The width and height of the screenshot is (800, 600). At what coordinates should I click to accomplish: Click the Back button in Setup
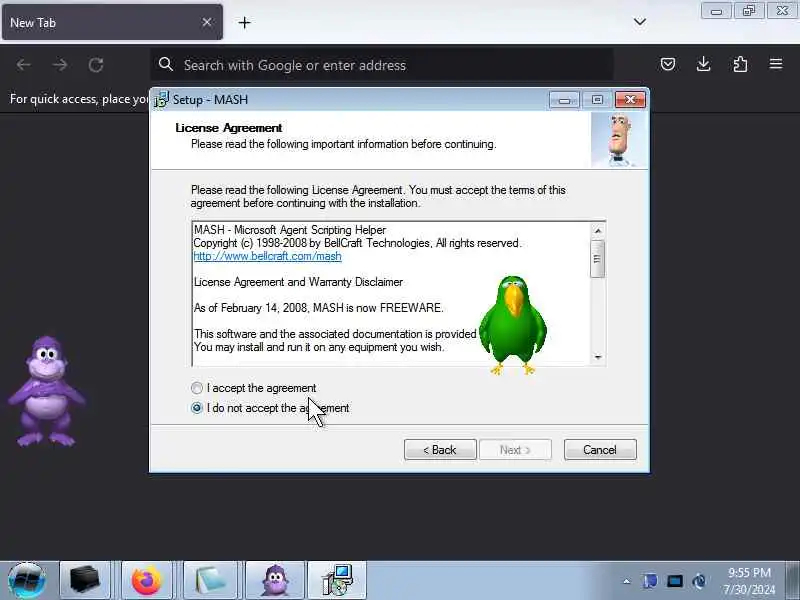click(x=440, y=449)
